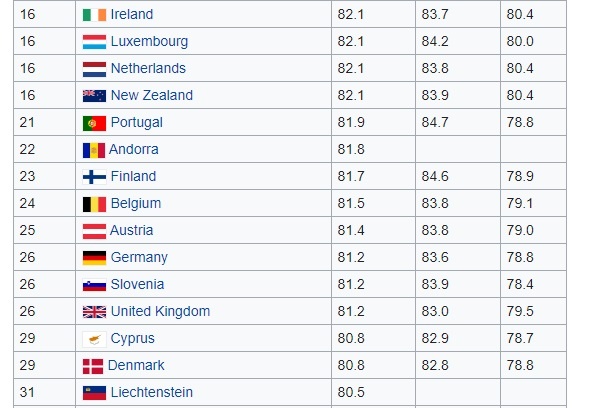The image size is (605, 408).
Task: Select Andorra's rank 22 cell
Action: 44,149
